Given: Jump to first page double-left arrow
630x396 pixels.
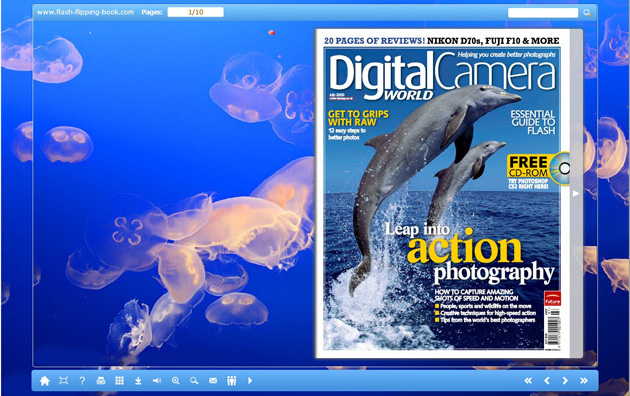Looking at the screenshot, I should pos(528,381).
